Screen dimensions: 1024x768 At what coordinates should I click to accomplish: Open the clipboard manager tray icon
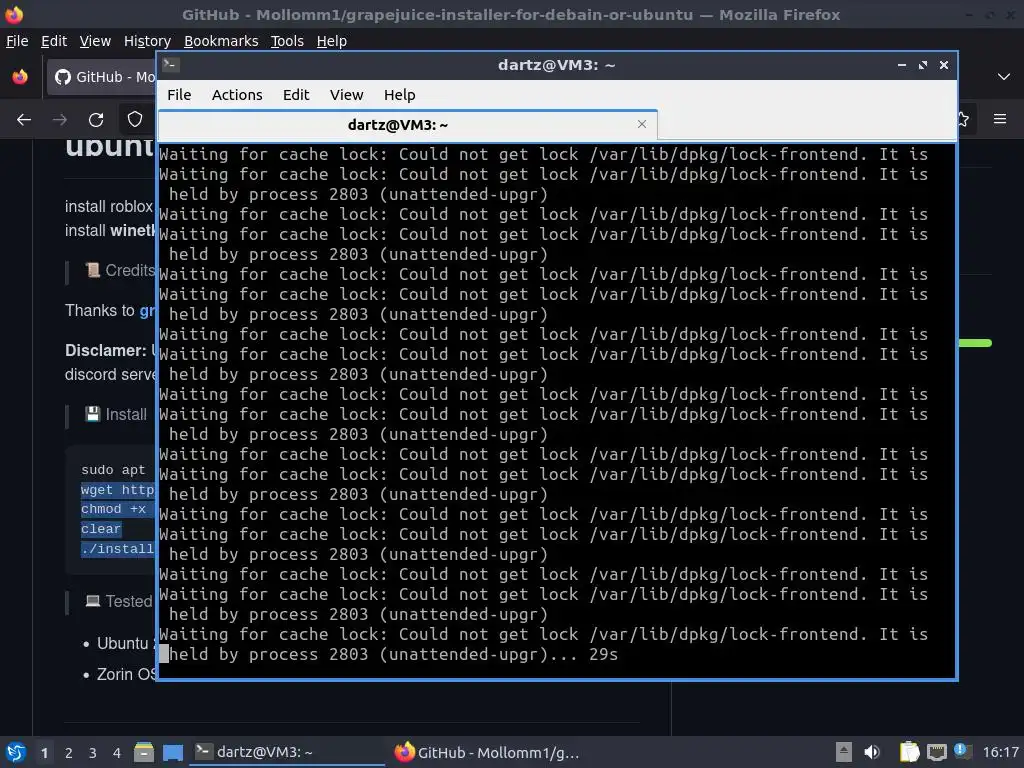coord(909,752)
